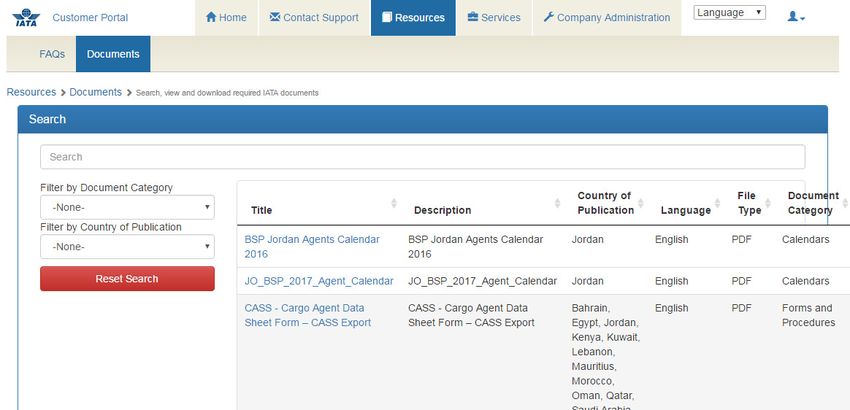Sort by Country of Publication arrows

(641, 203)
